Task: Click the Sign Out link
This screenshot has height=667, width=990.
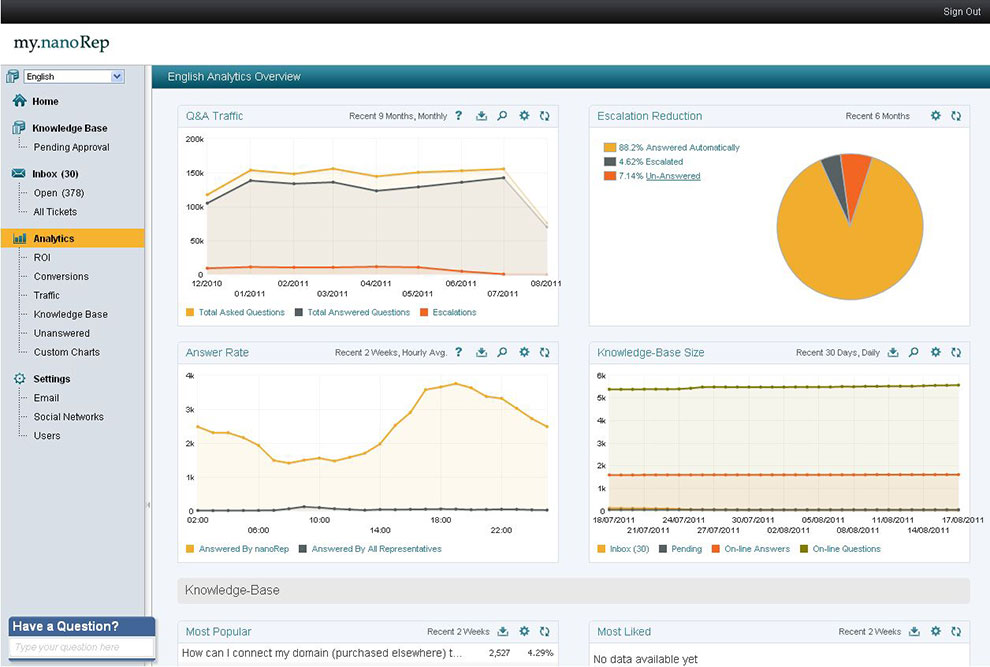Action: pyautogui.click(x=962, y=11)
